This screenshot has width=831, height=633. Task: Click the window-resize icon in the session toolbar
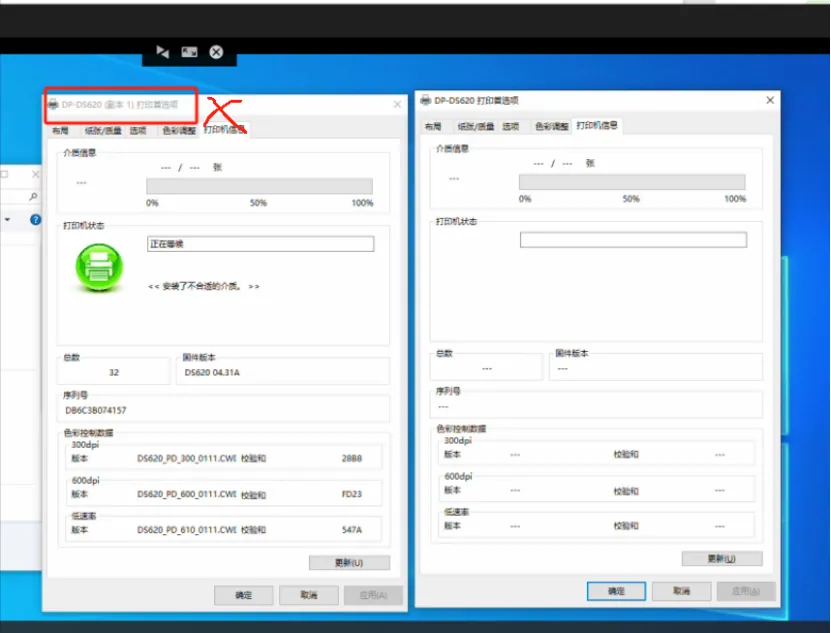coord(189,52)
